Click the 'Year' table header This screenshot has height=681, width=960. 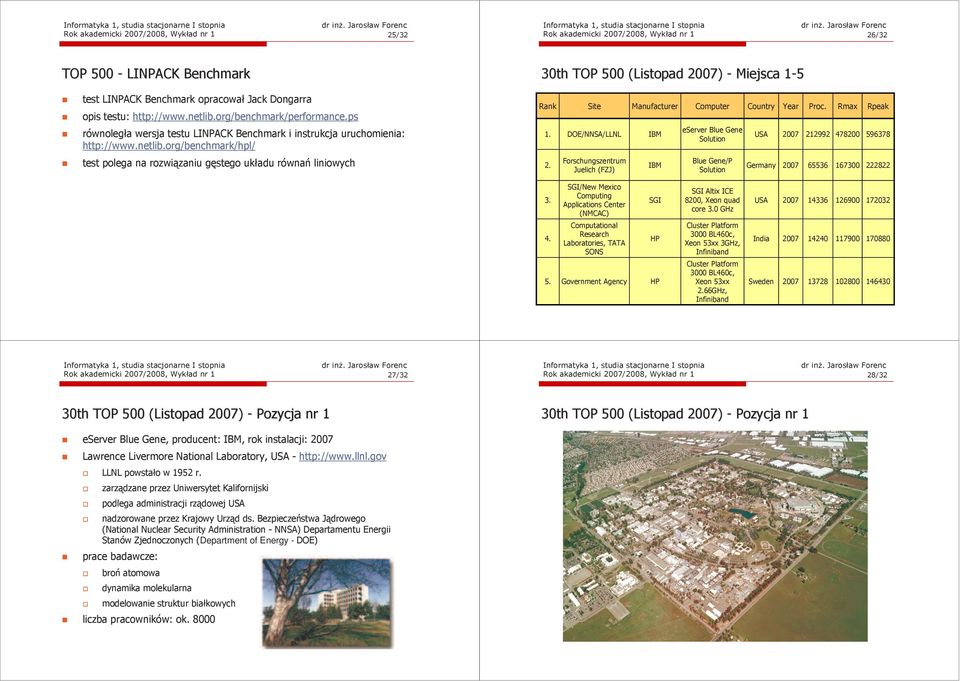point(790,106)
